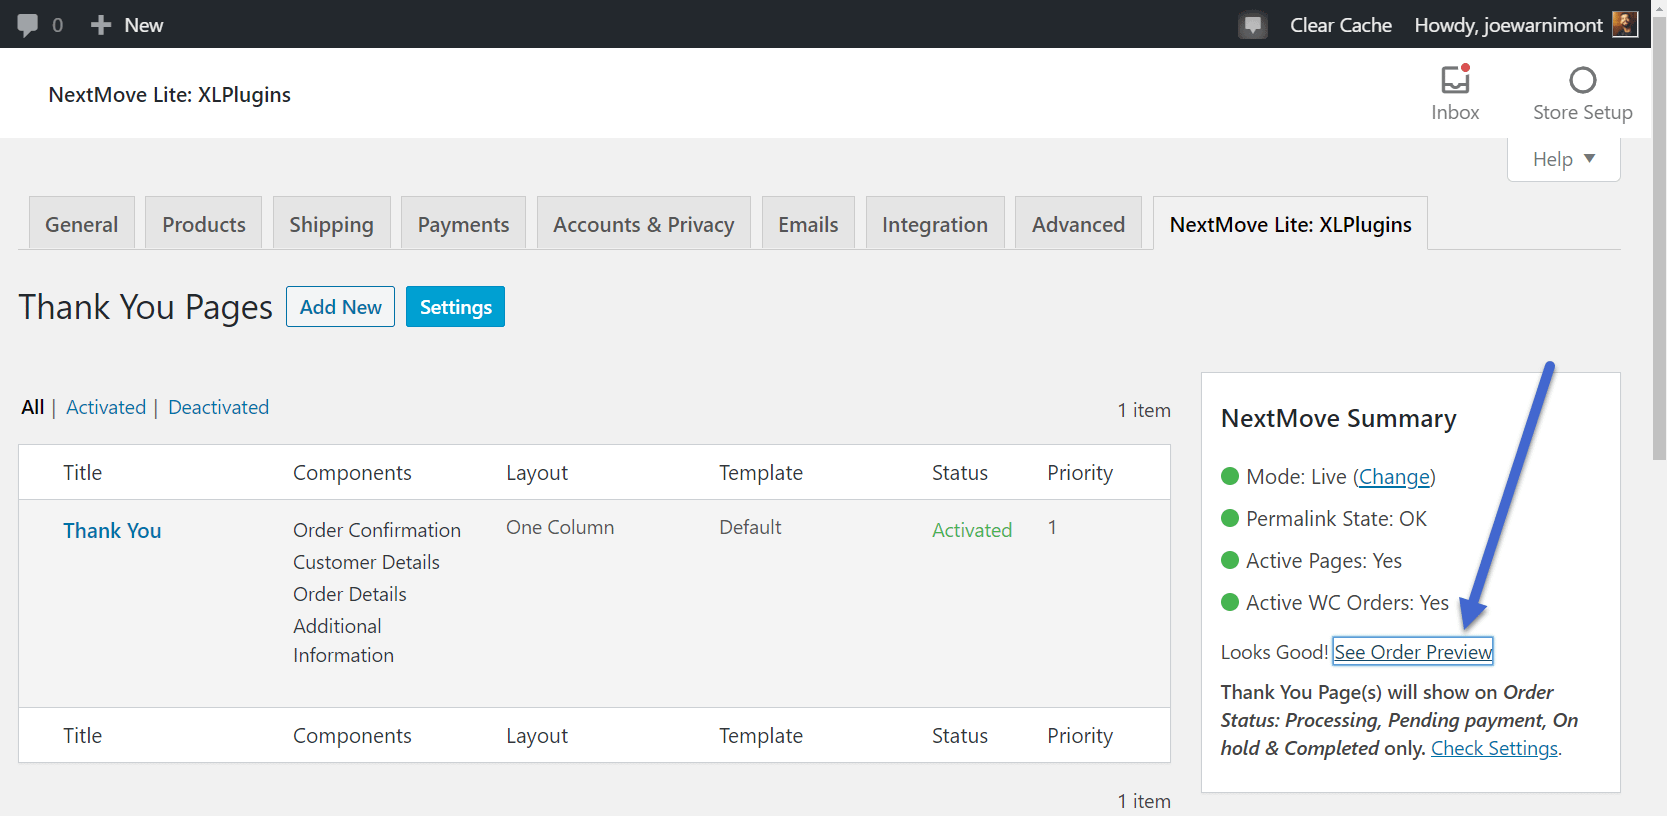Open the Payments tab
1667x816 pixels.
pyautogui.click(x=463, y=224)
